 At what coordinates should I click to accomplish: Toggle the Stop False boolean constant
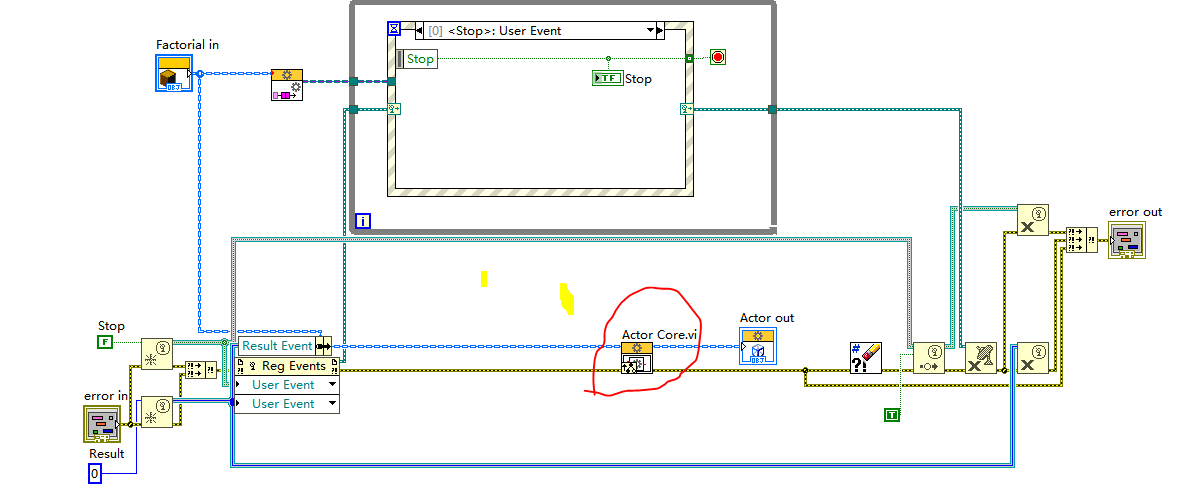coord(104,342)
